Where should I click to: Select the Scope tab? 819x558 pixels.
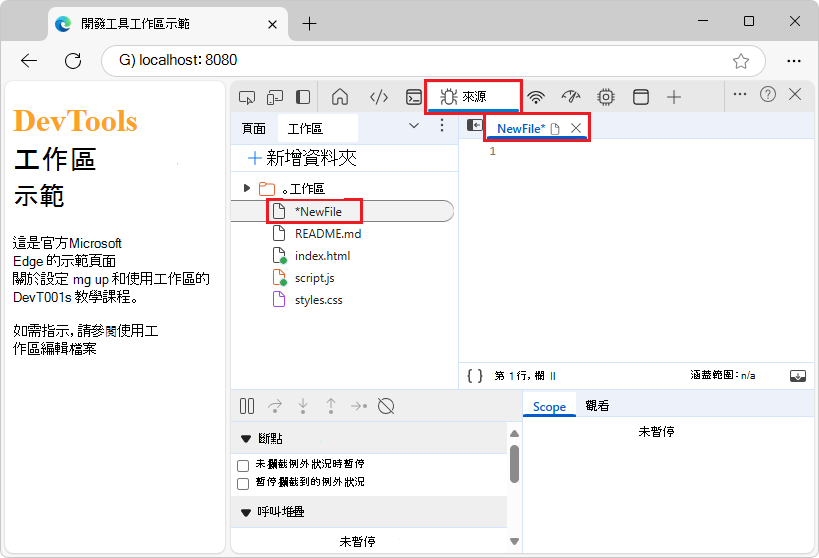[x=549, y=406]
